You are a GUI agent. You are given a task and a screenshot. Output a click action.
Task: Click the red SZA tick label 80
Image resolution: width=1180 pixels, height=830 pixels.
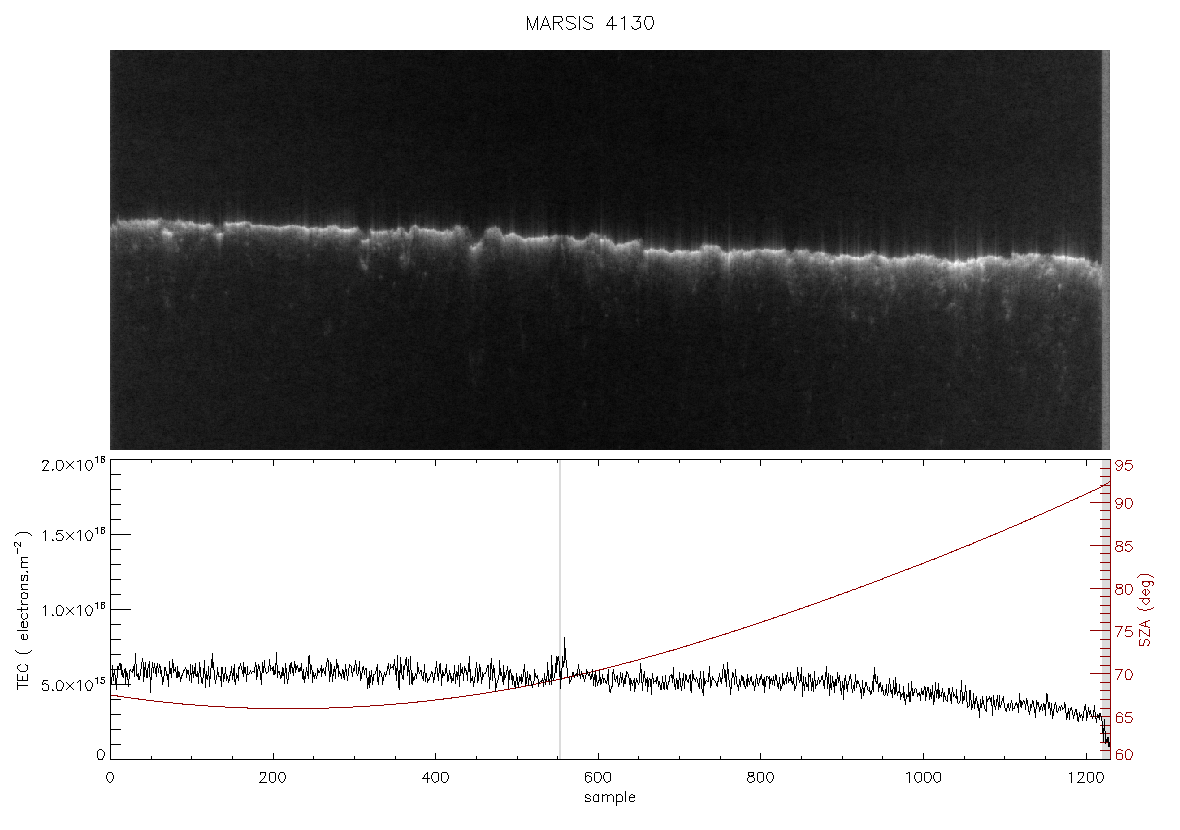1124,589
